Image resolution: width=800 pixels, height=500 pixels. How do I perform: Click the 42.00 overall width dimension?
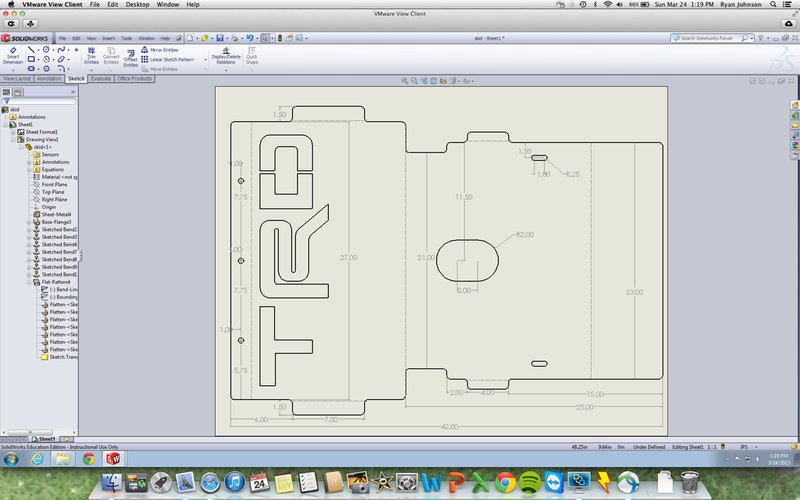(x=449, y=427)
